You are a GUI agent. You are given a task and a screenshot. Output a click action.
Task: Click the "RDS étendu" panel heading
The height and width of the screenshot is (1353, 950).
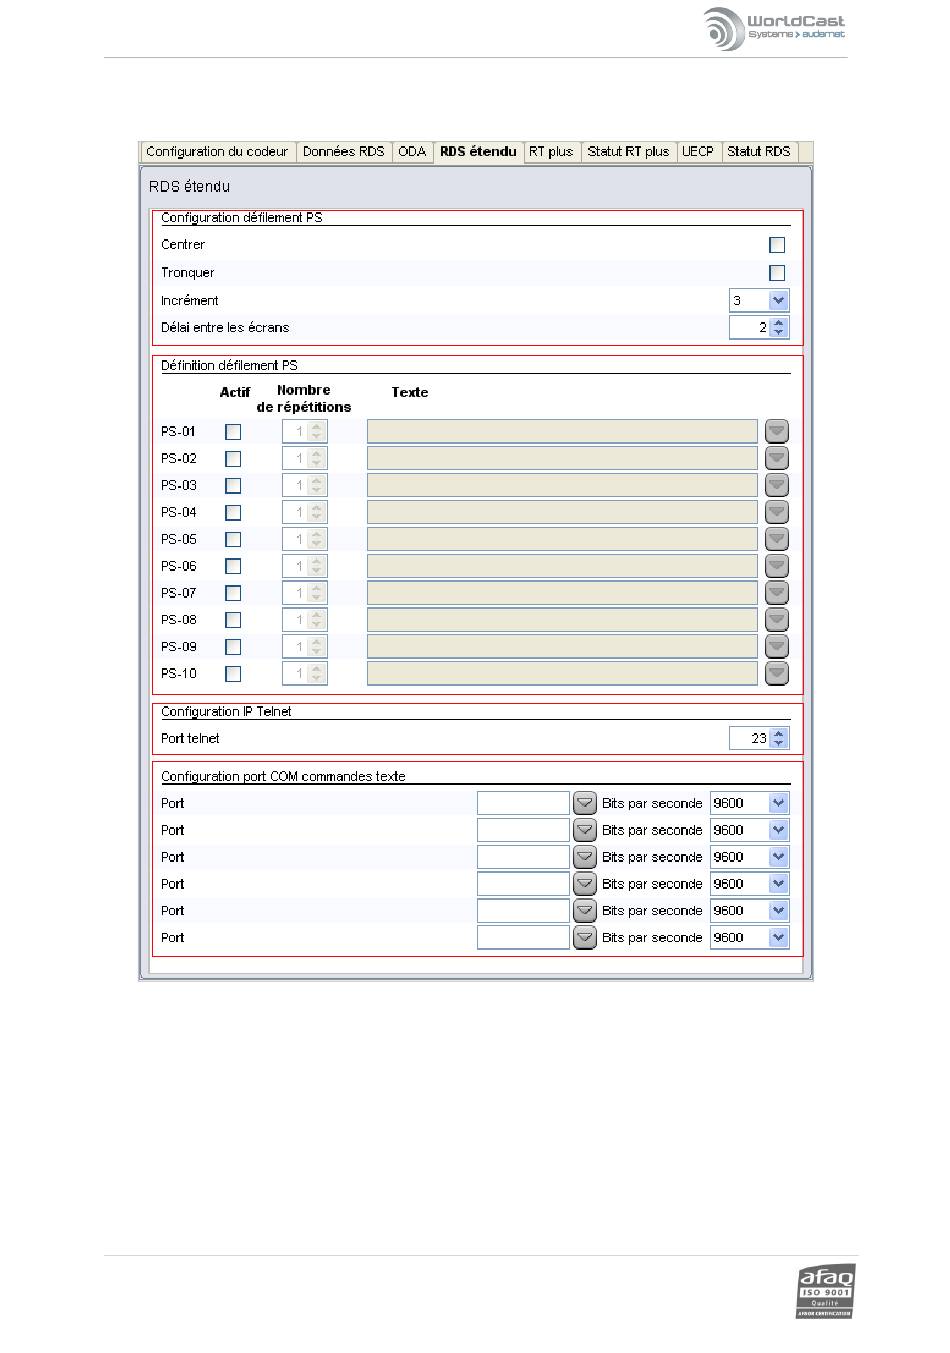click(x=190, y=186)
